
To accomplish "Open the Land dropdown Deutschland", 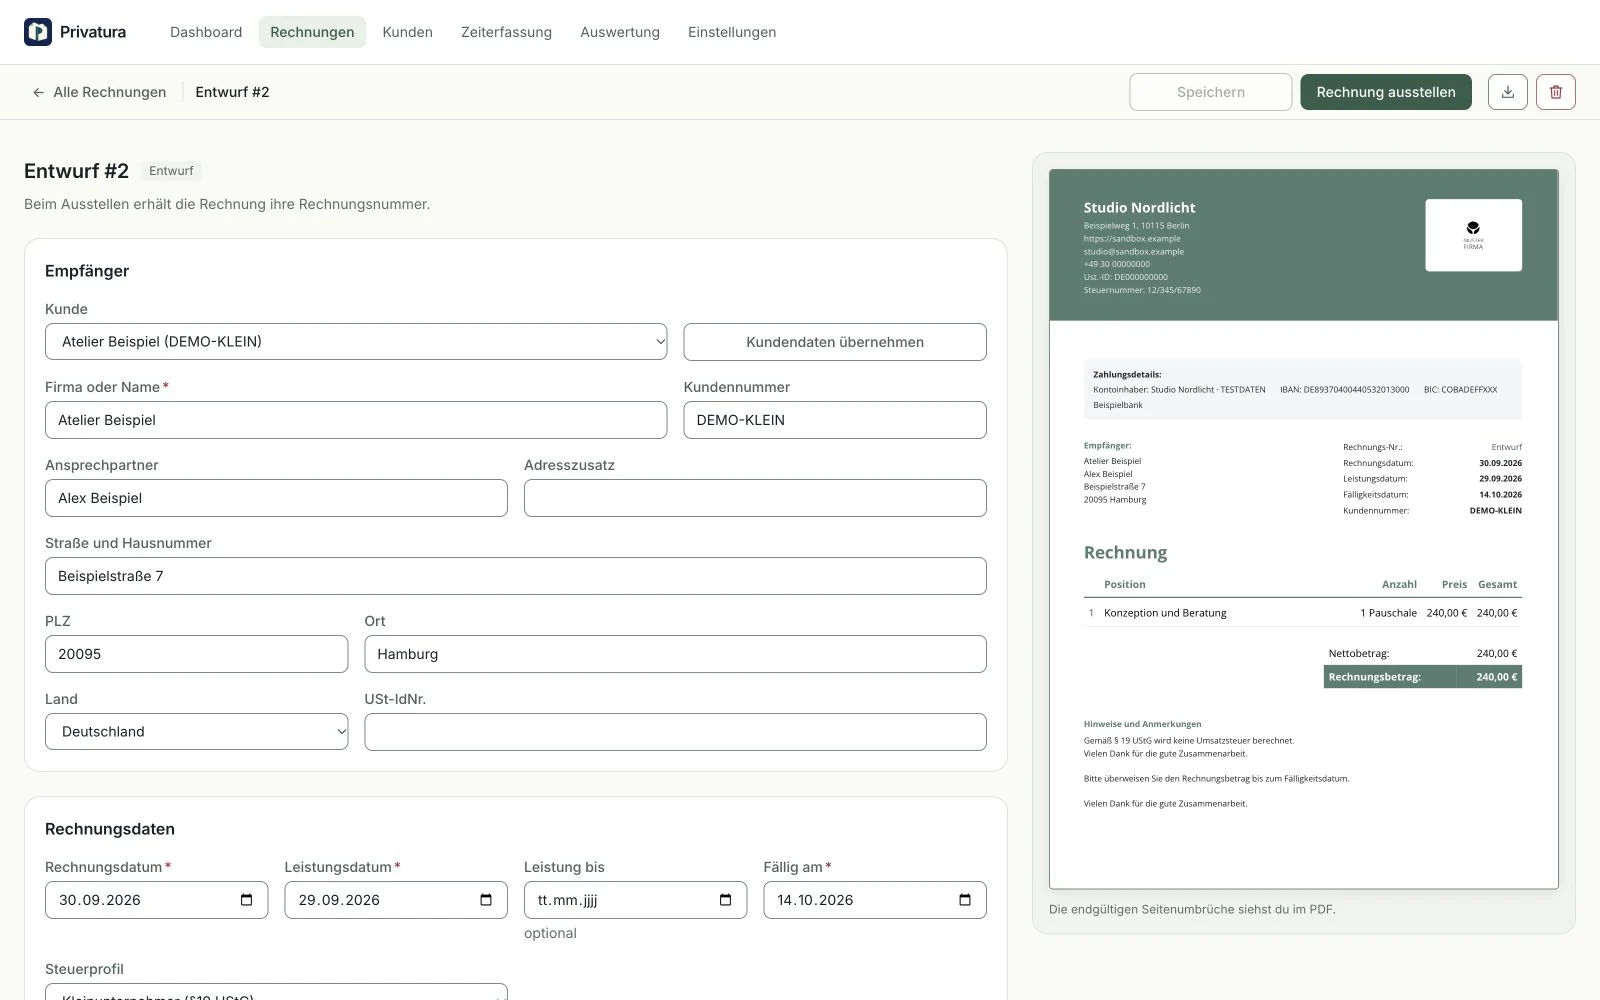I will pos(196,732).
